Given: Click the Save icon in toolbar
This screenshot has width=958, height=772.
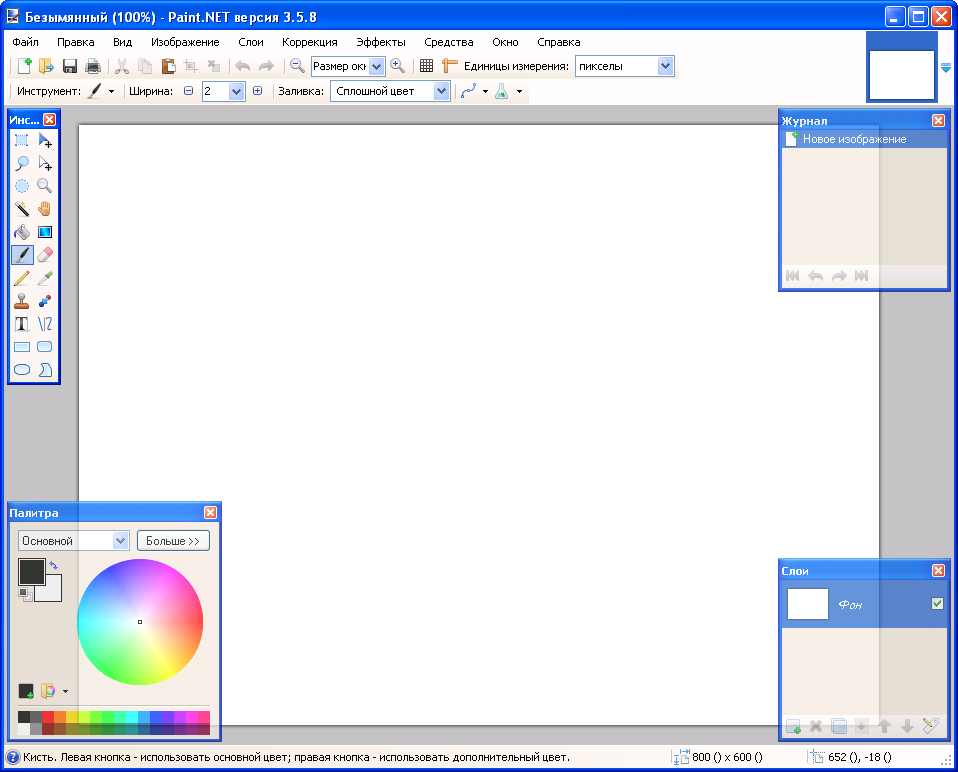Looking at the screenshot, I should tap(70, 67).
